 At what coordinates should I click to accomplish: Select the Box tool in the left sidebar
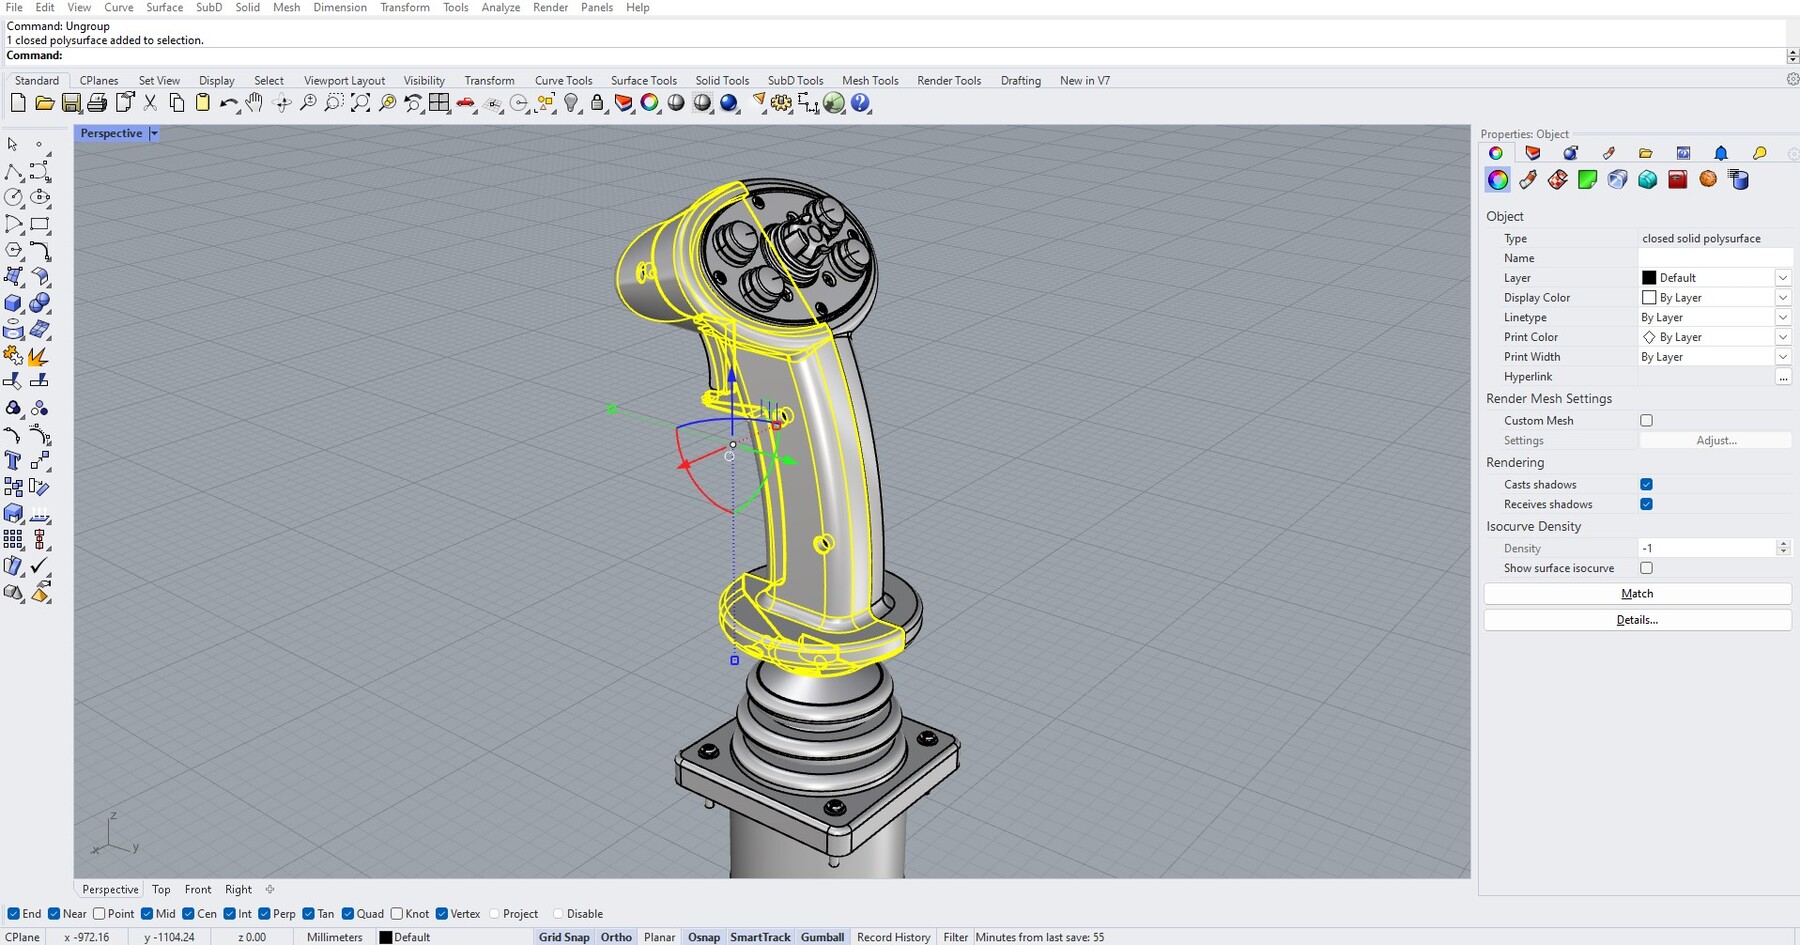13,304
